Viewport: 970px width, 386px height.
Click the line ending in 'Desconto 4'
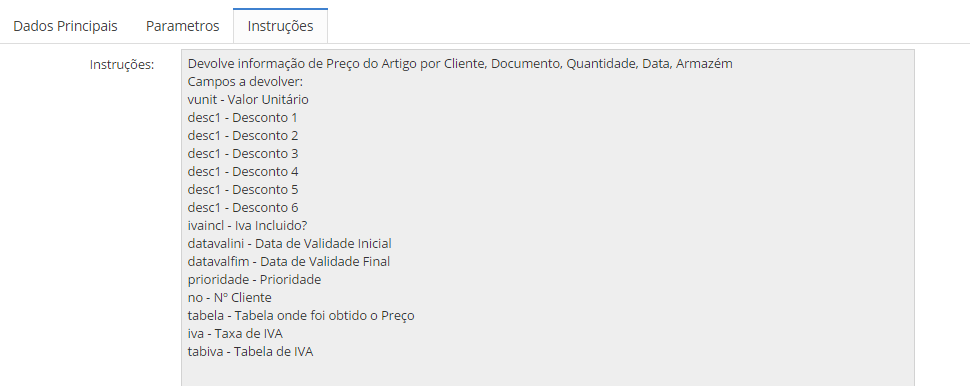coord(242,171)
